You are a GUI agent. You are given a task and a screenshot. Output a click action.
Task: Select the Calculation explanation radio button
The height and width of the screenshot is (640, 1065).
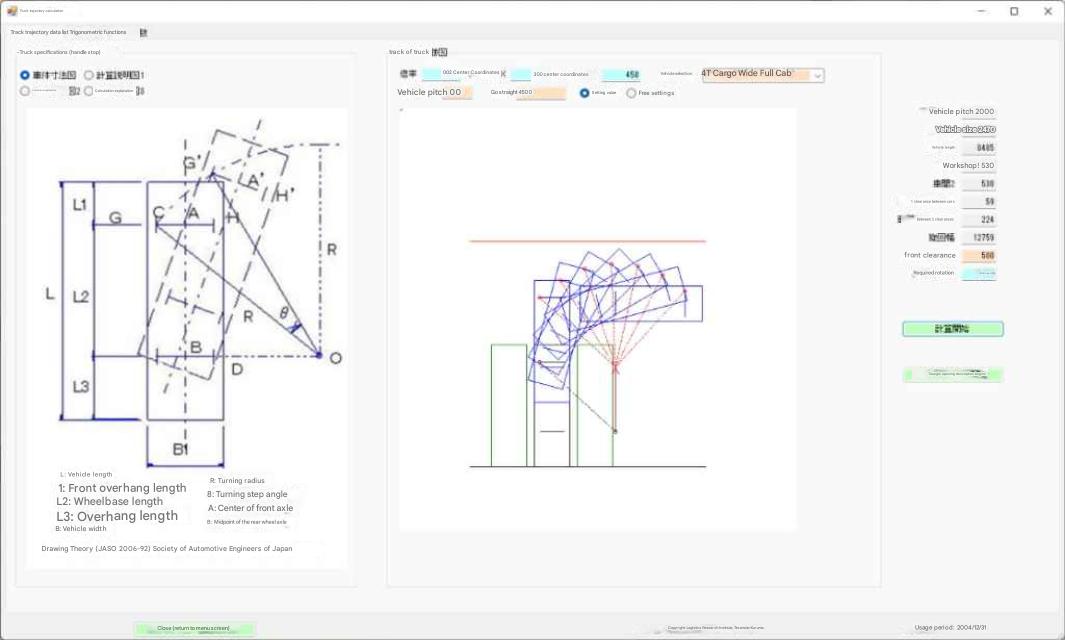click(x=89, y=91)
